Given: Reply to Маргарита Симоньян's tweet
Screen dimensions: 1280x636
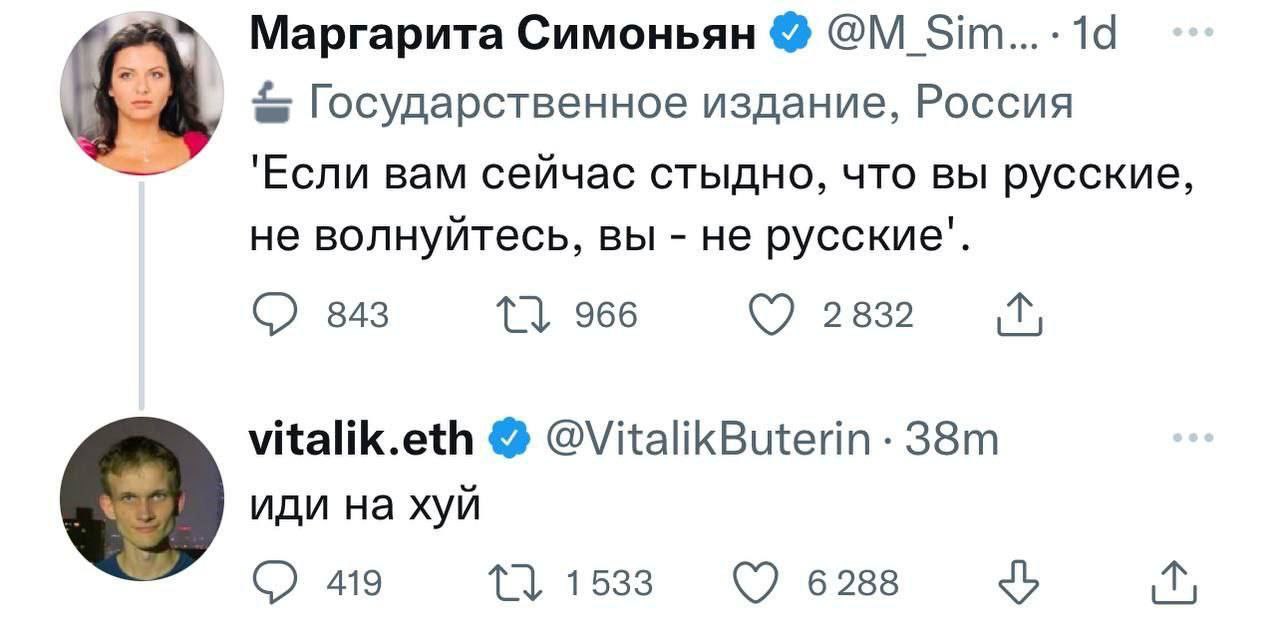Looking at the screenshot, I should [x=273, y=316].
